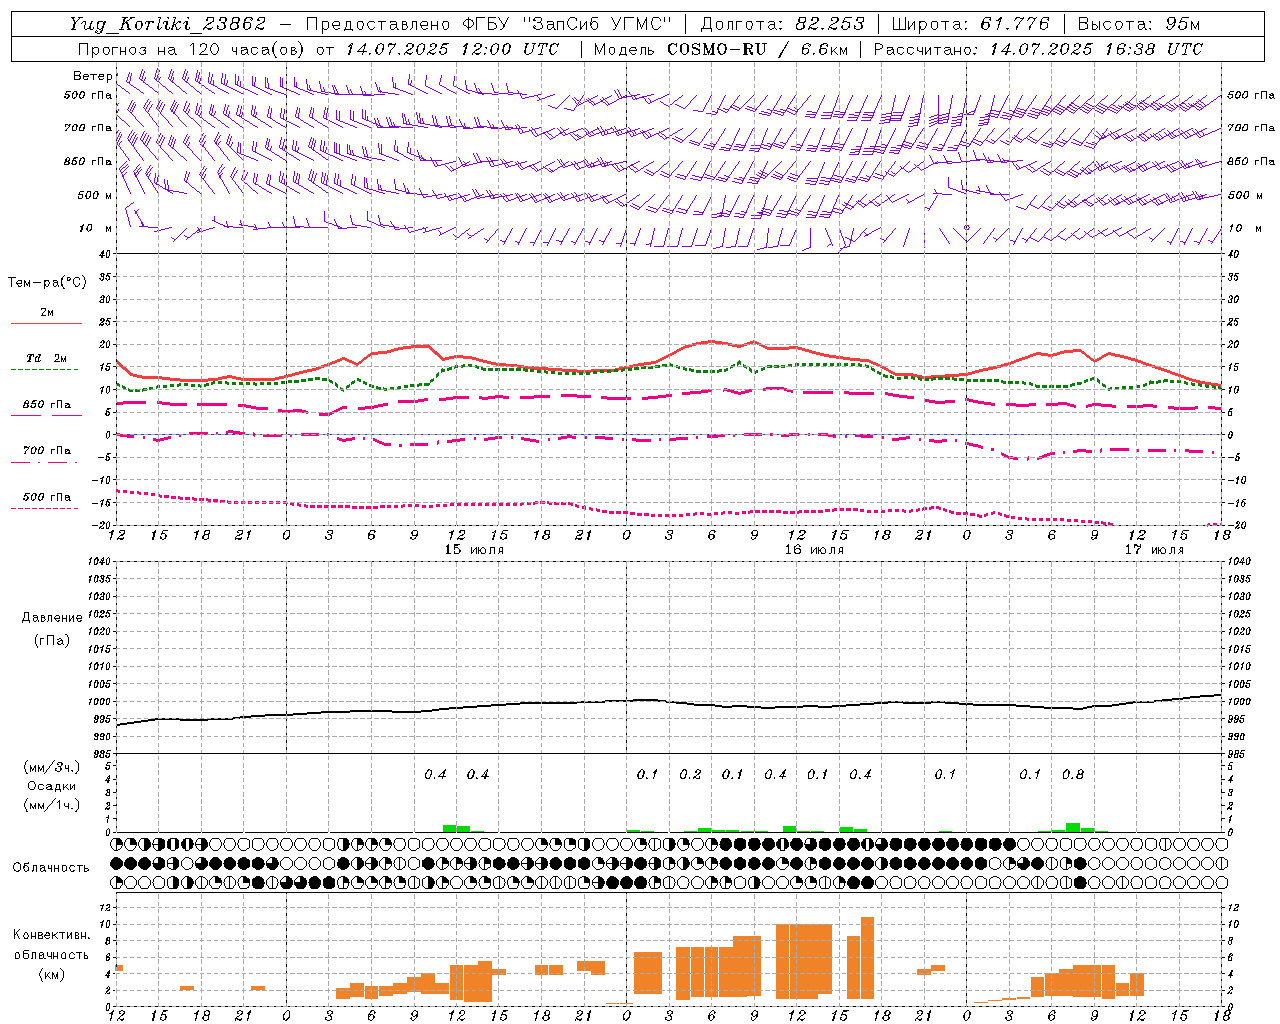Image resolution: width=1280 pixels, height=1024 pixels.
Task: Click the pink legend line under temperature 500 гПа
Action: pos(45,508)
